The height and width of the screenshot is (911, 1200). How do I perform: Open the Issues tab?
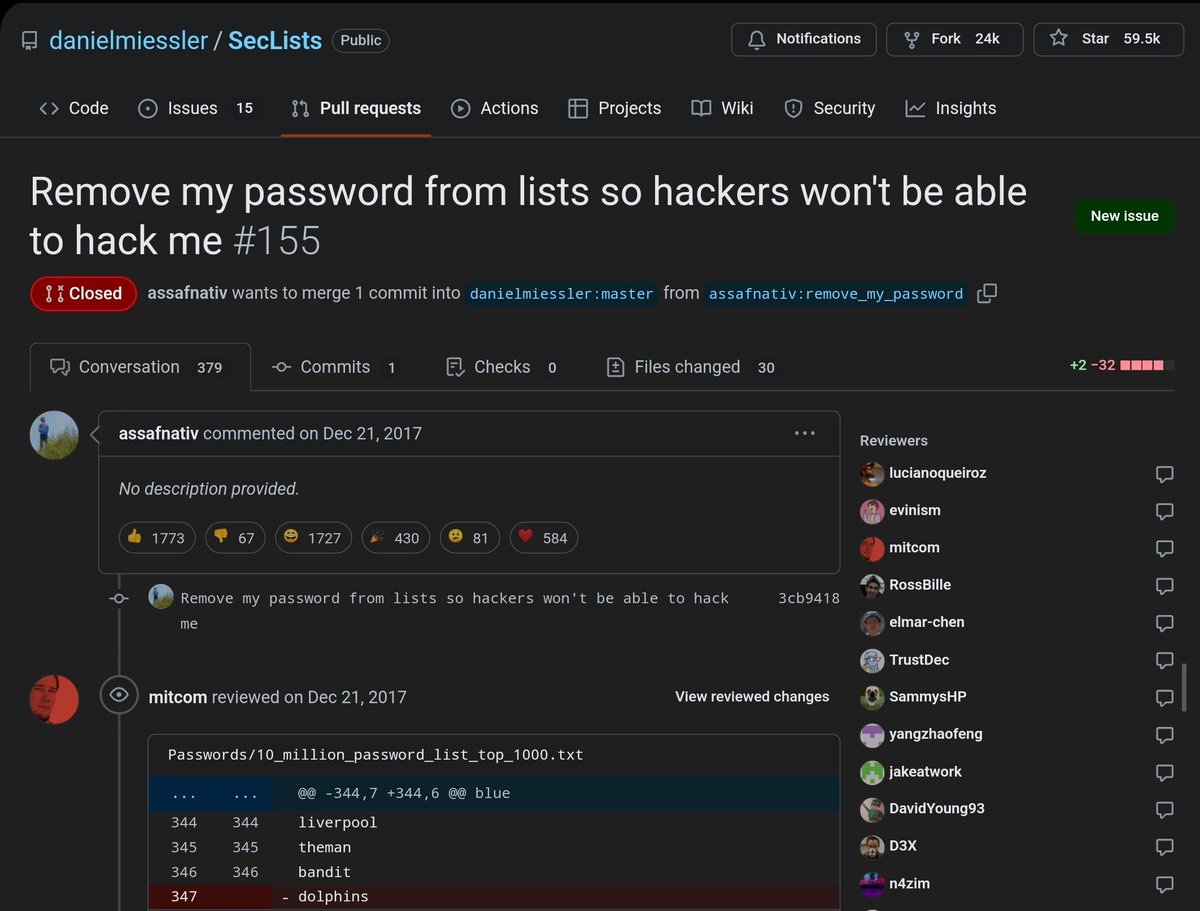[195, 108]
